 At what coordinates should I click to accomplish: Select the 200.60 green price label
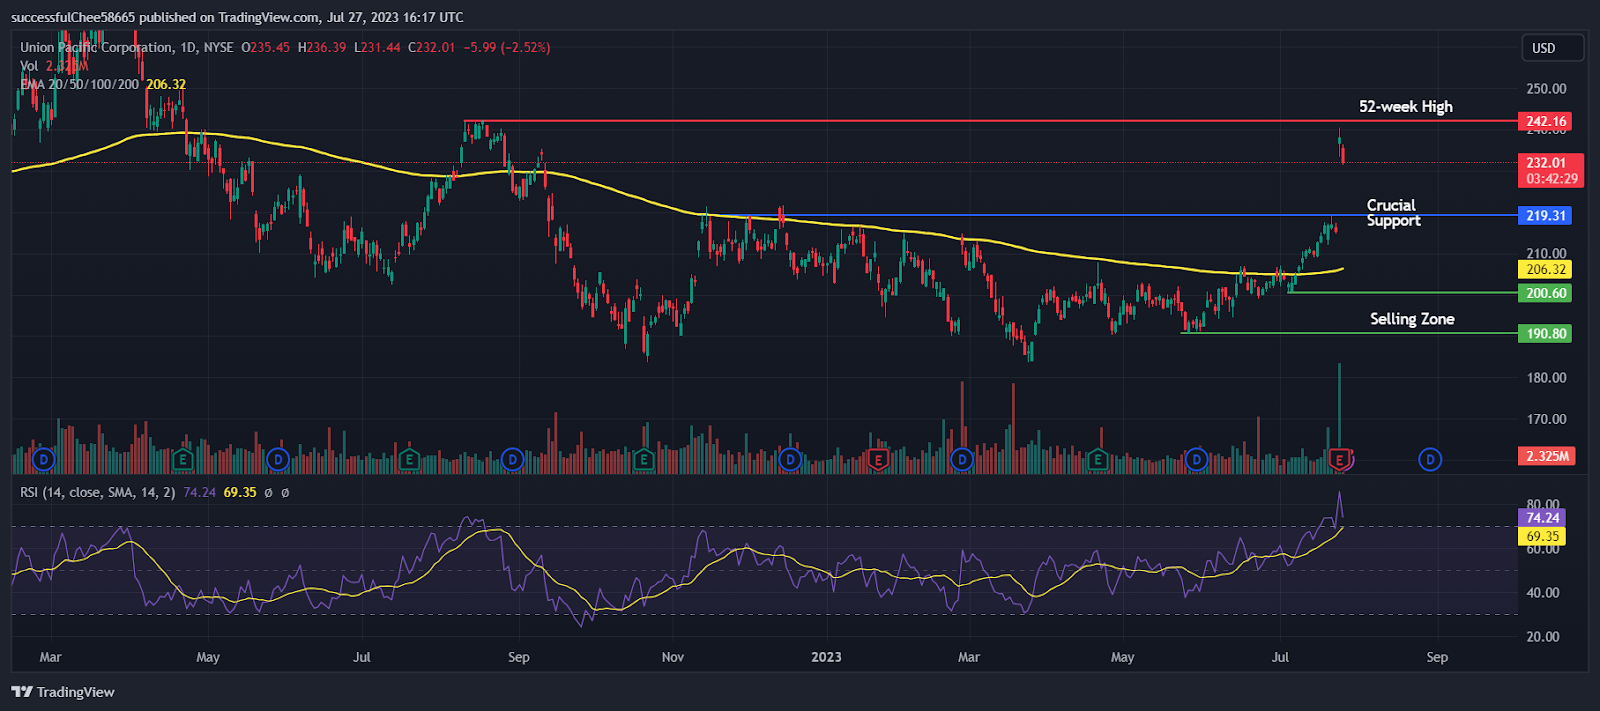tap(1546, 293)
